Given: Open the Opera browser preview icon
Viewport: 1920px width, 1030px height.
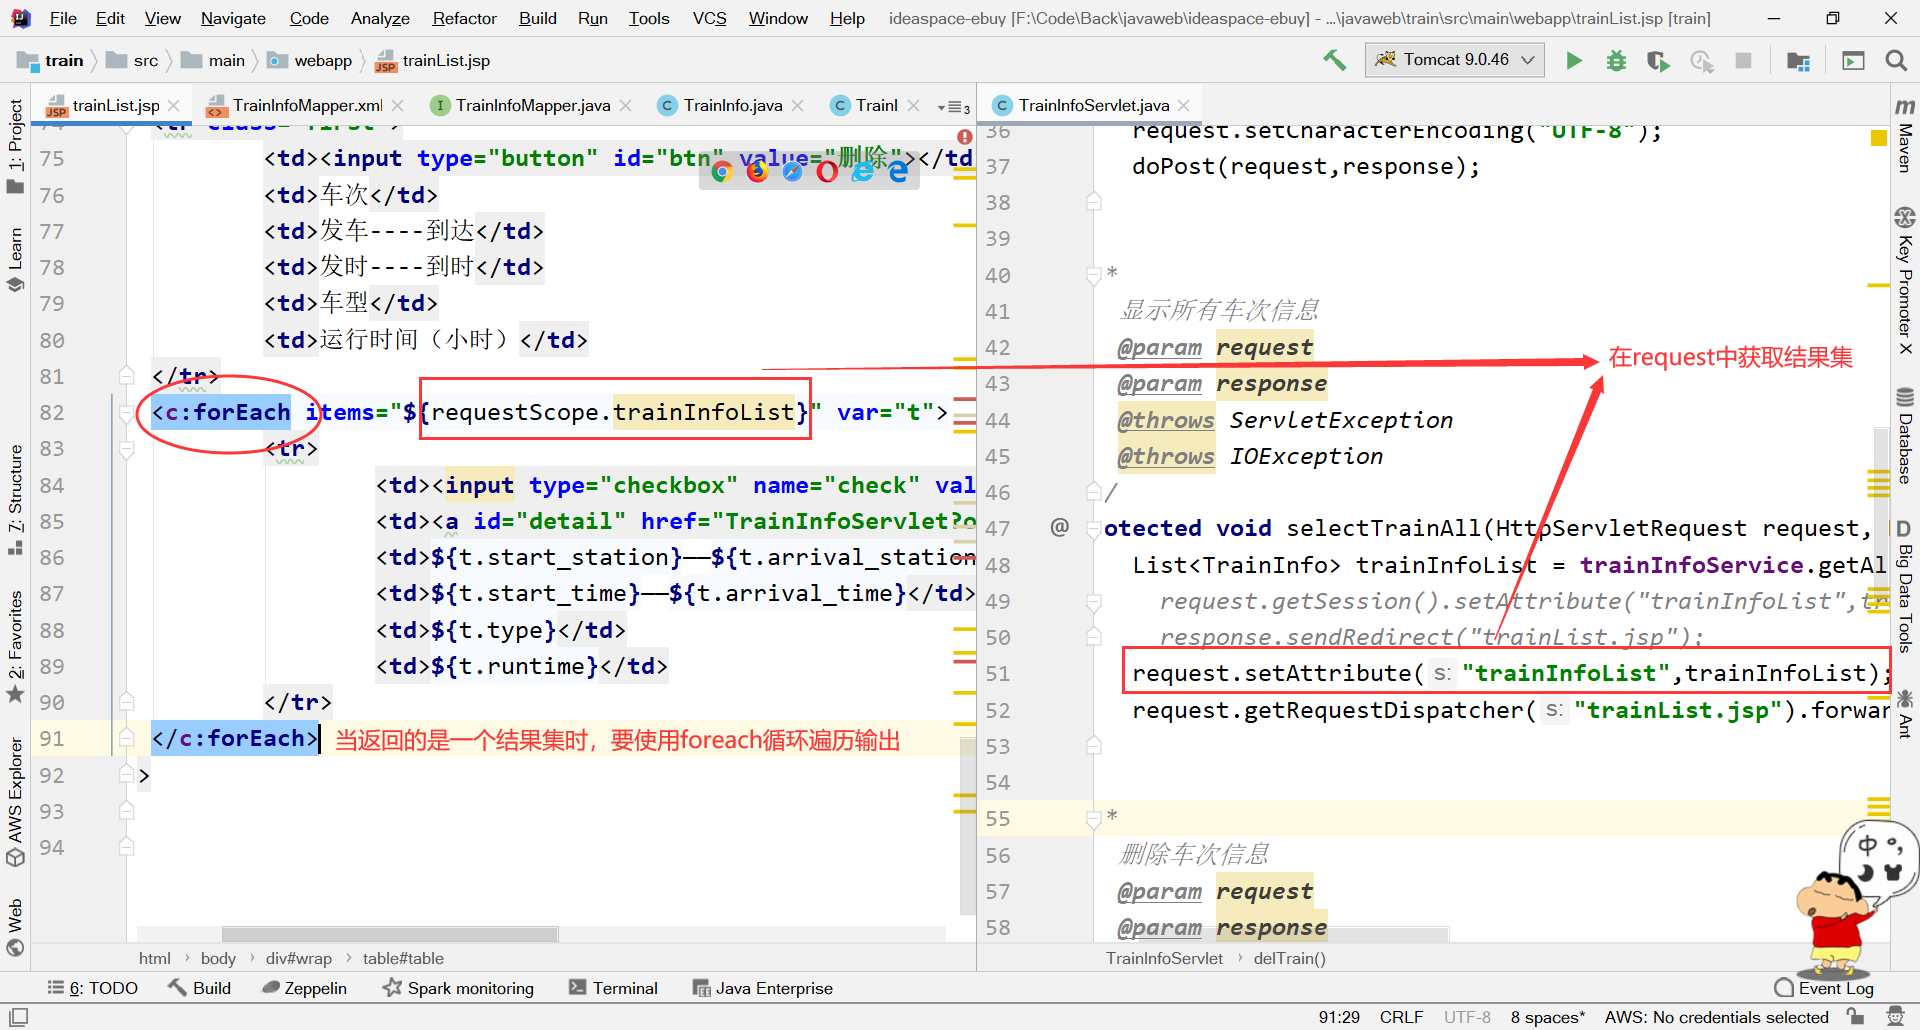Looking at the screenshot, I should pos(827,172).
